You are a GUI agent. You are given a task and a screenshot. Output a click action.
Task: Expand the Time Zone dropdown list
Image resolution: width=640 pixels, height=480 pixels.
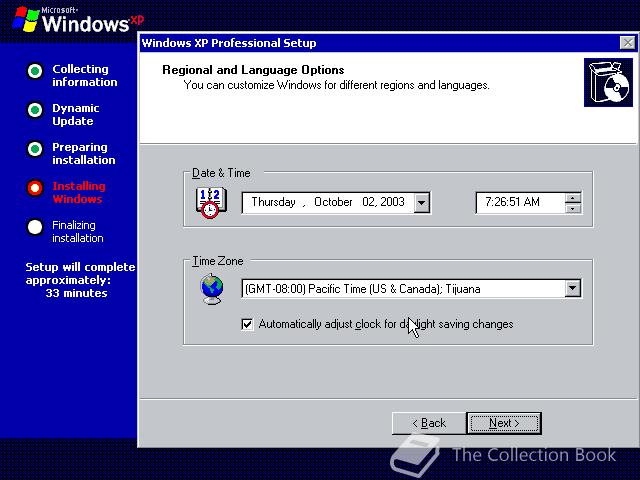click(573, 289)
